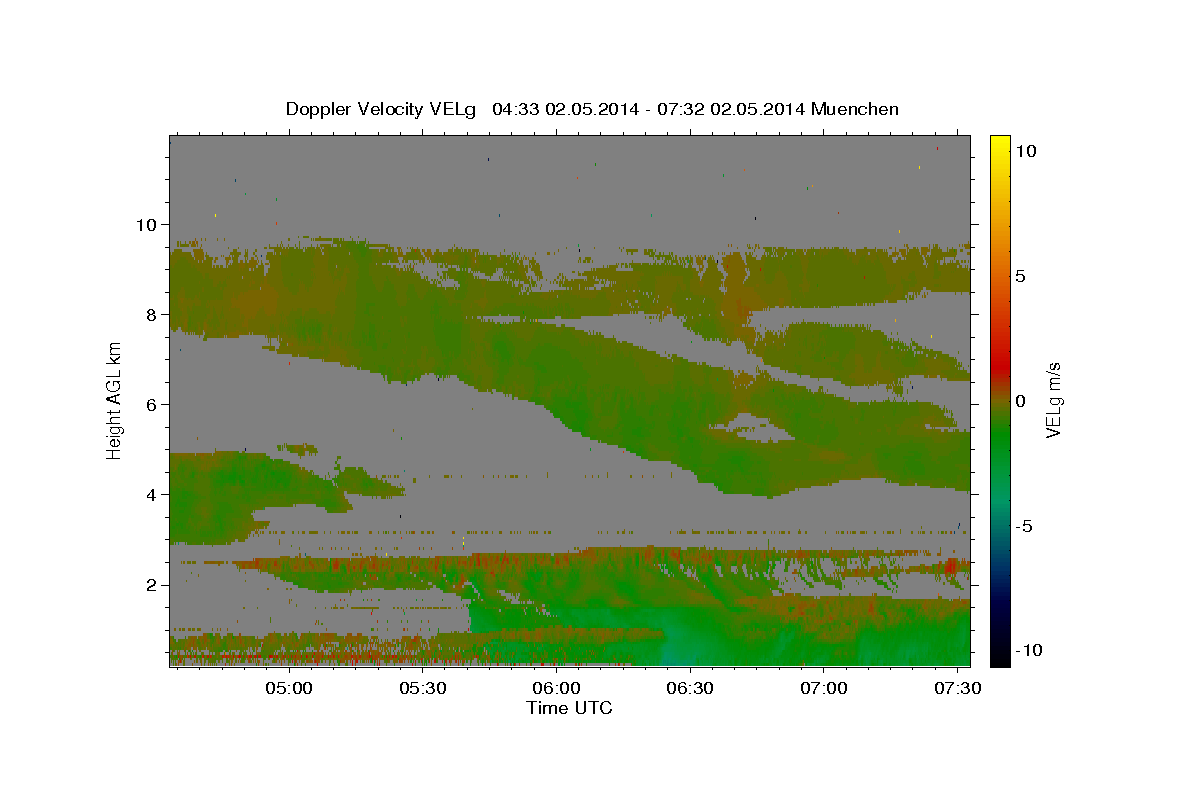Click the 06:30 time tick label

coord(690,689)
